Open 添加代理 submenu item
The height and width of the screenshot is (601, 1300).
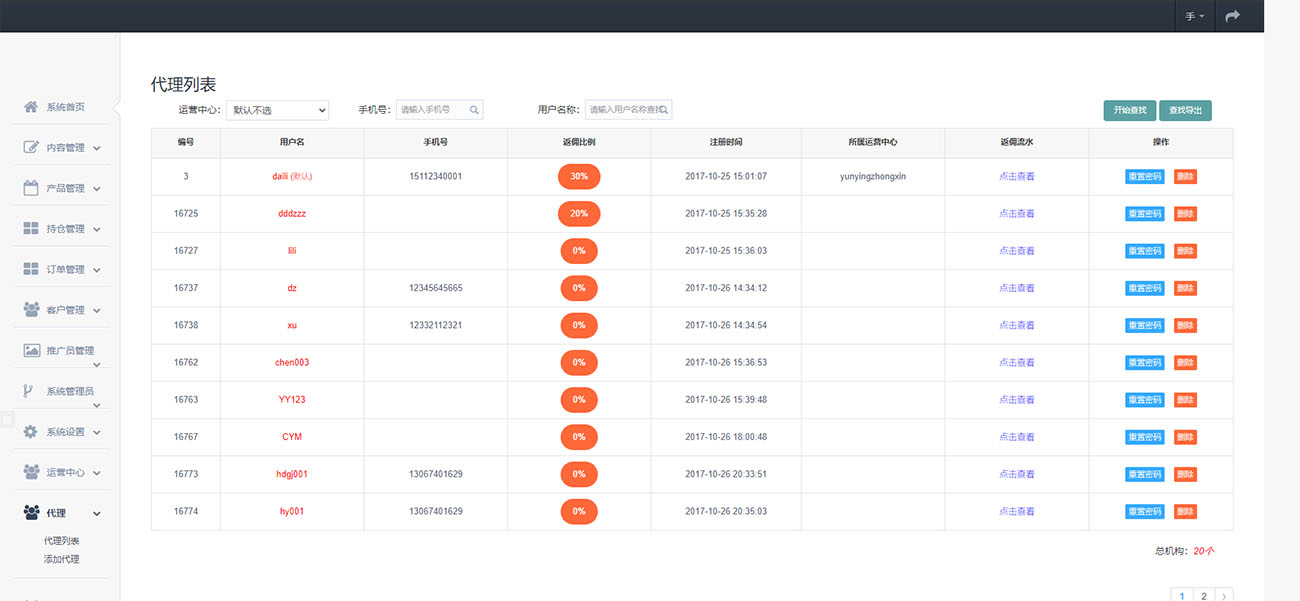click(x=61, y=559)
